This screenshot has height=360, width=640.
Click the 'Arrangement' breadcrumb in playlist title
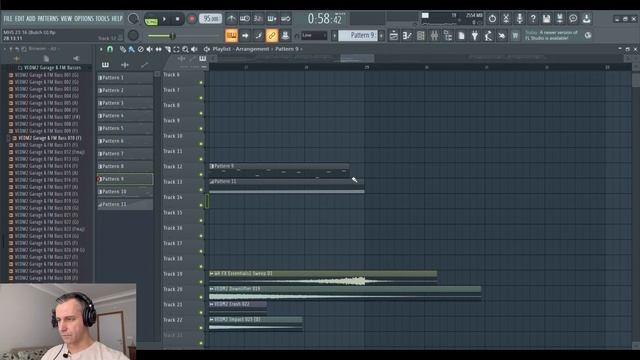click(252, 49)
